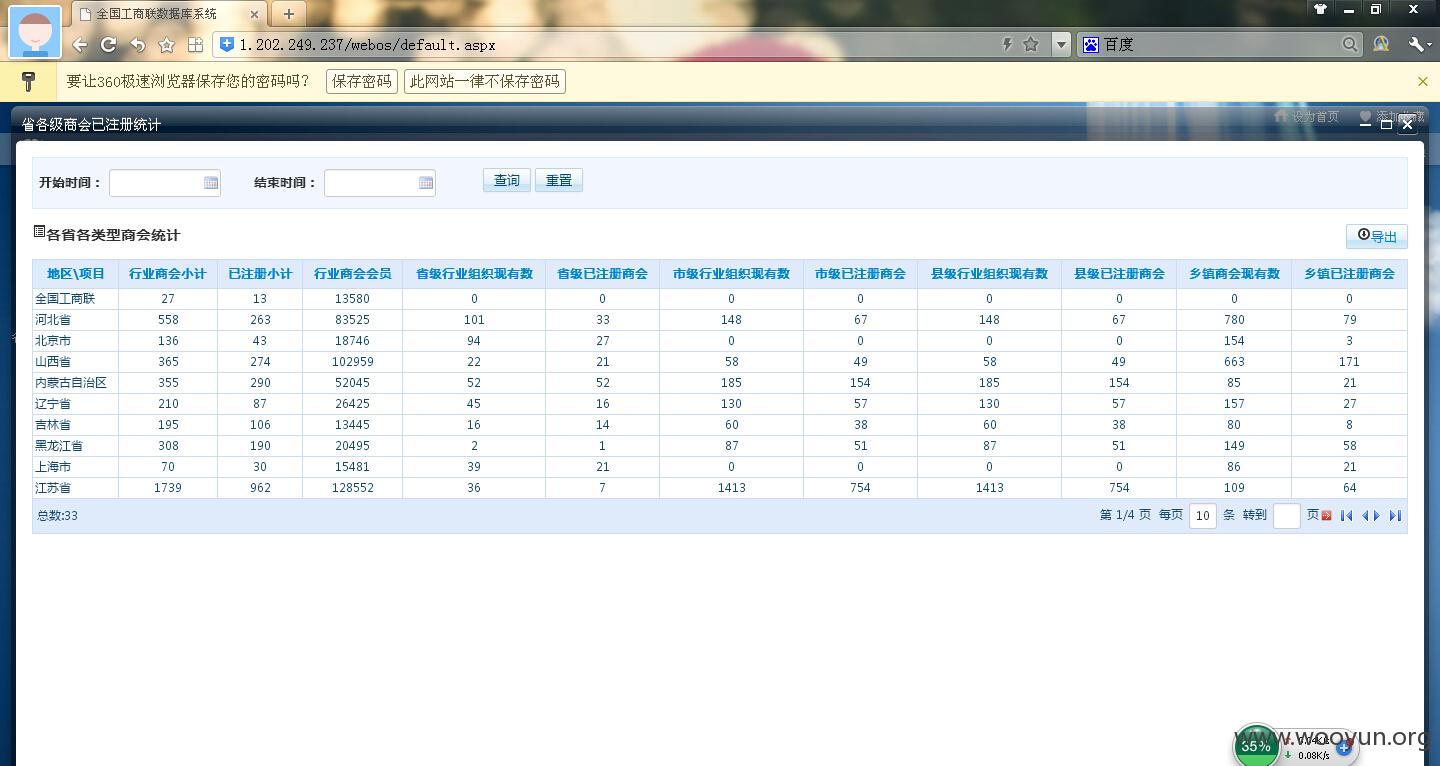Click the key icon in password bar

click(28, 81)
